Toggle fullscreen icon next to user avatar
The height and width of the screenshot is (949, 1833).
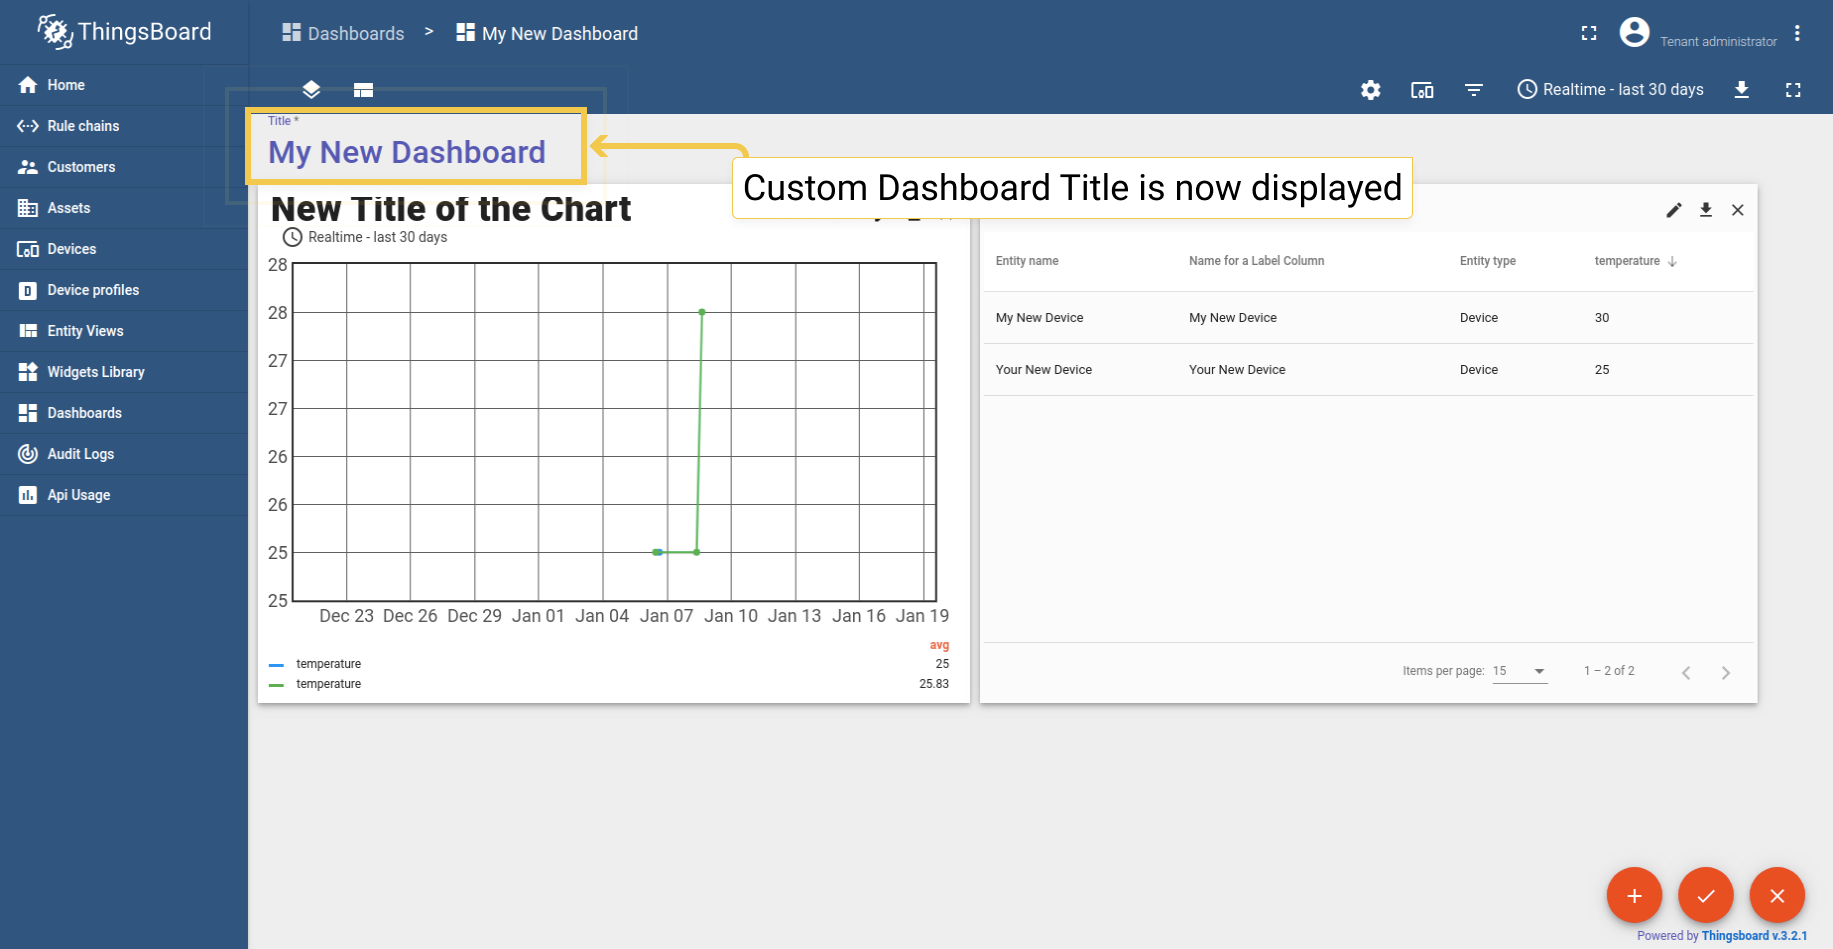(1589, 33)
